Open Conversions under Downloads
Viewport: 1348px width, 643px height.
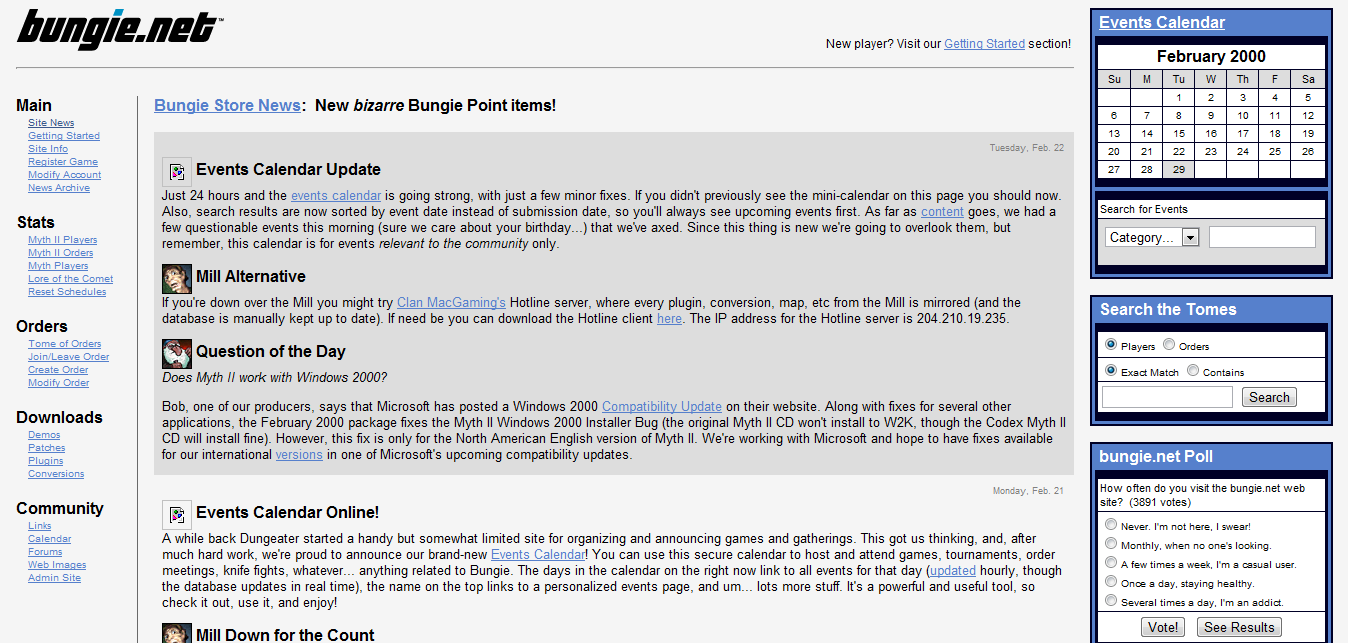click(56, 474)
